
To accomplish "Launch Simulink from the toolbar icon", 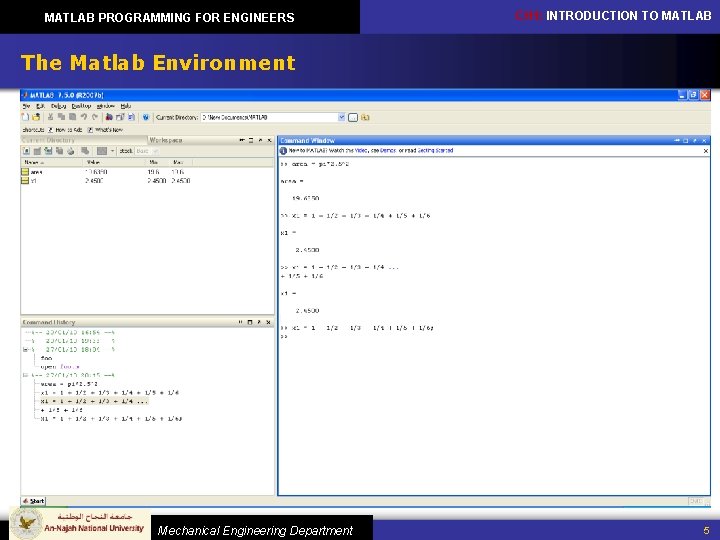I will (x=109, y=118).
